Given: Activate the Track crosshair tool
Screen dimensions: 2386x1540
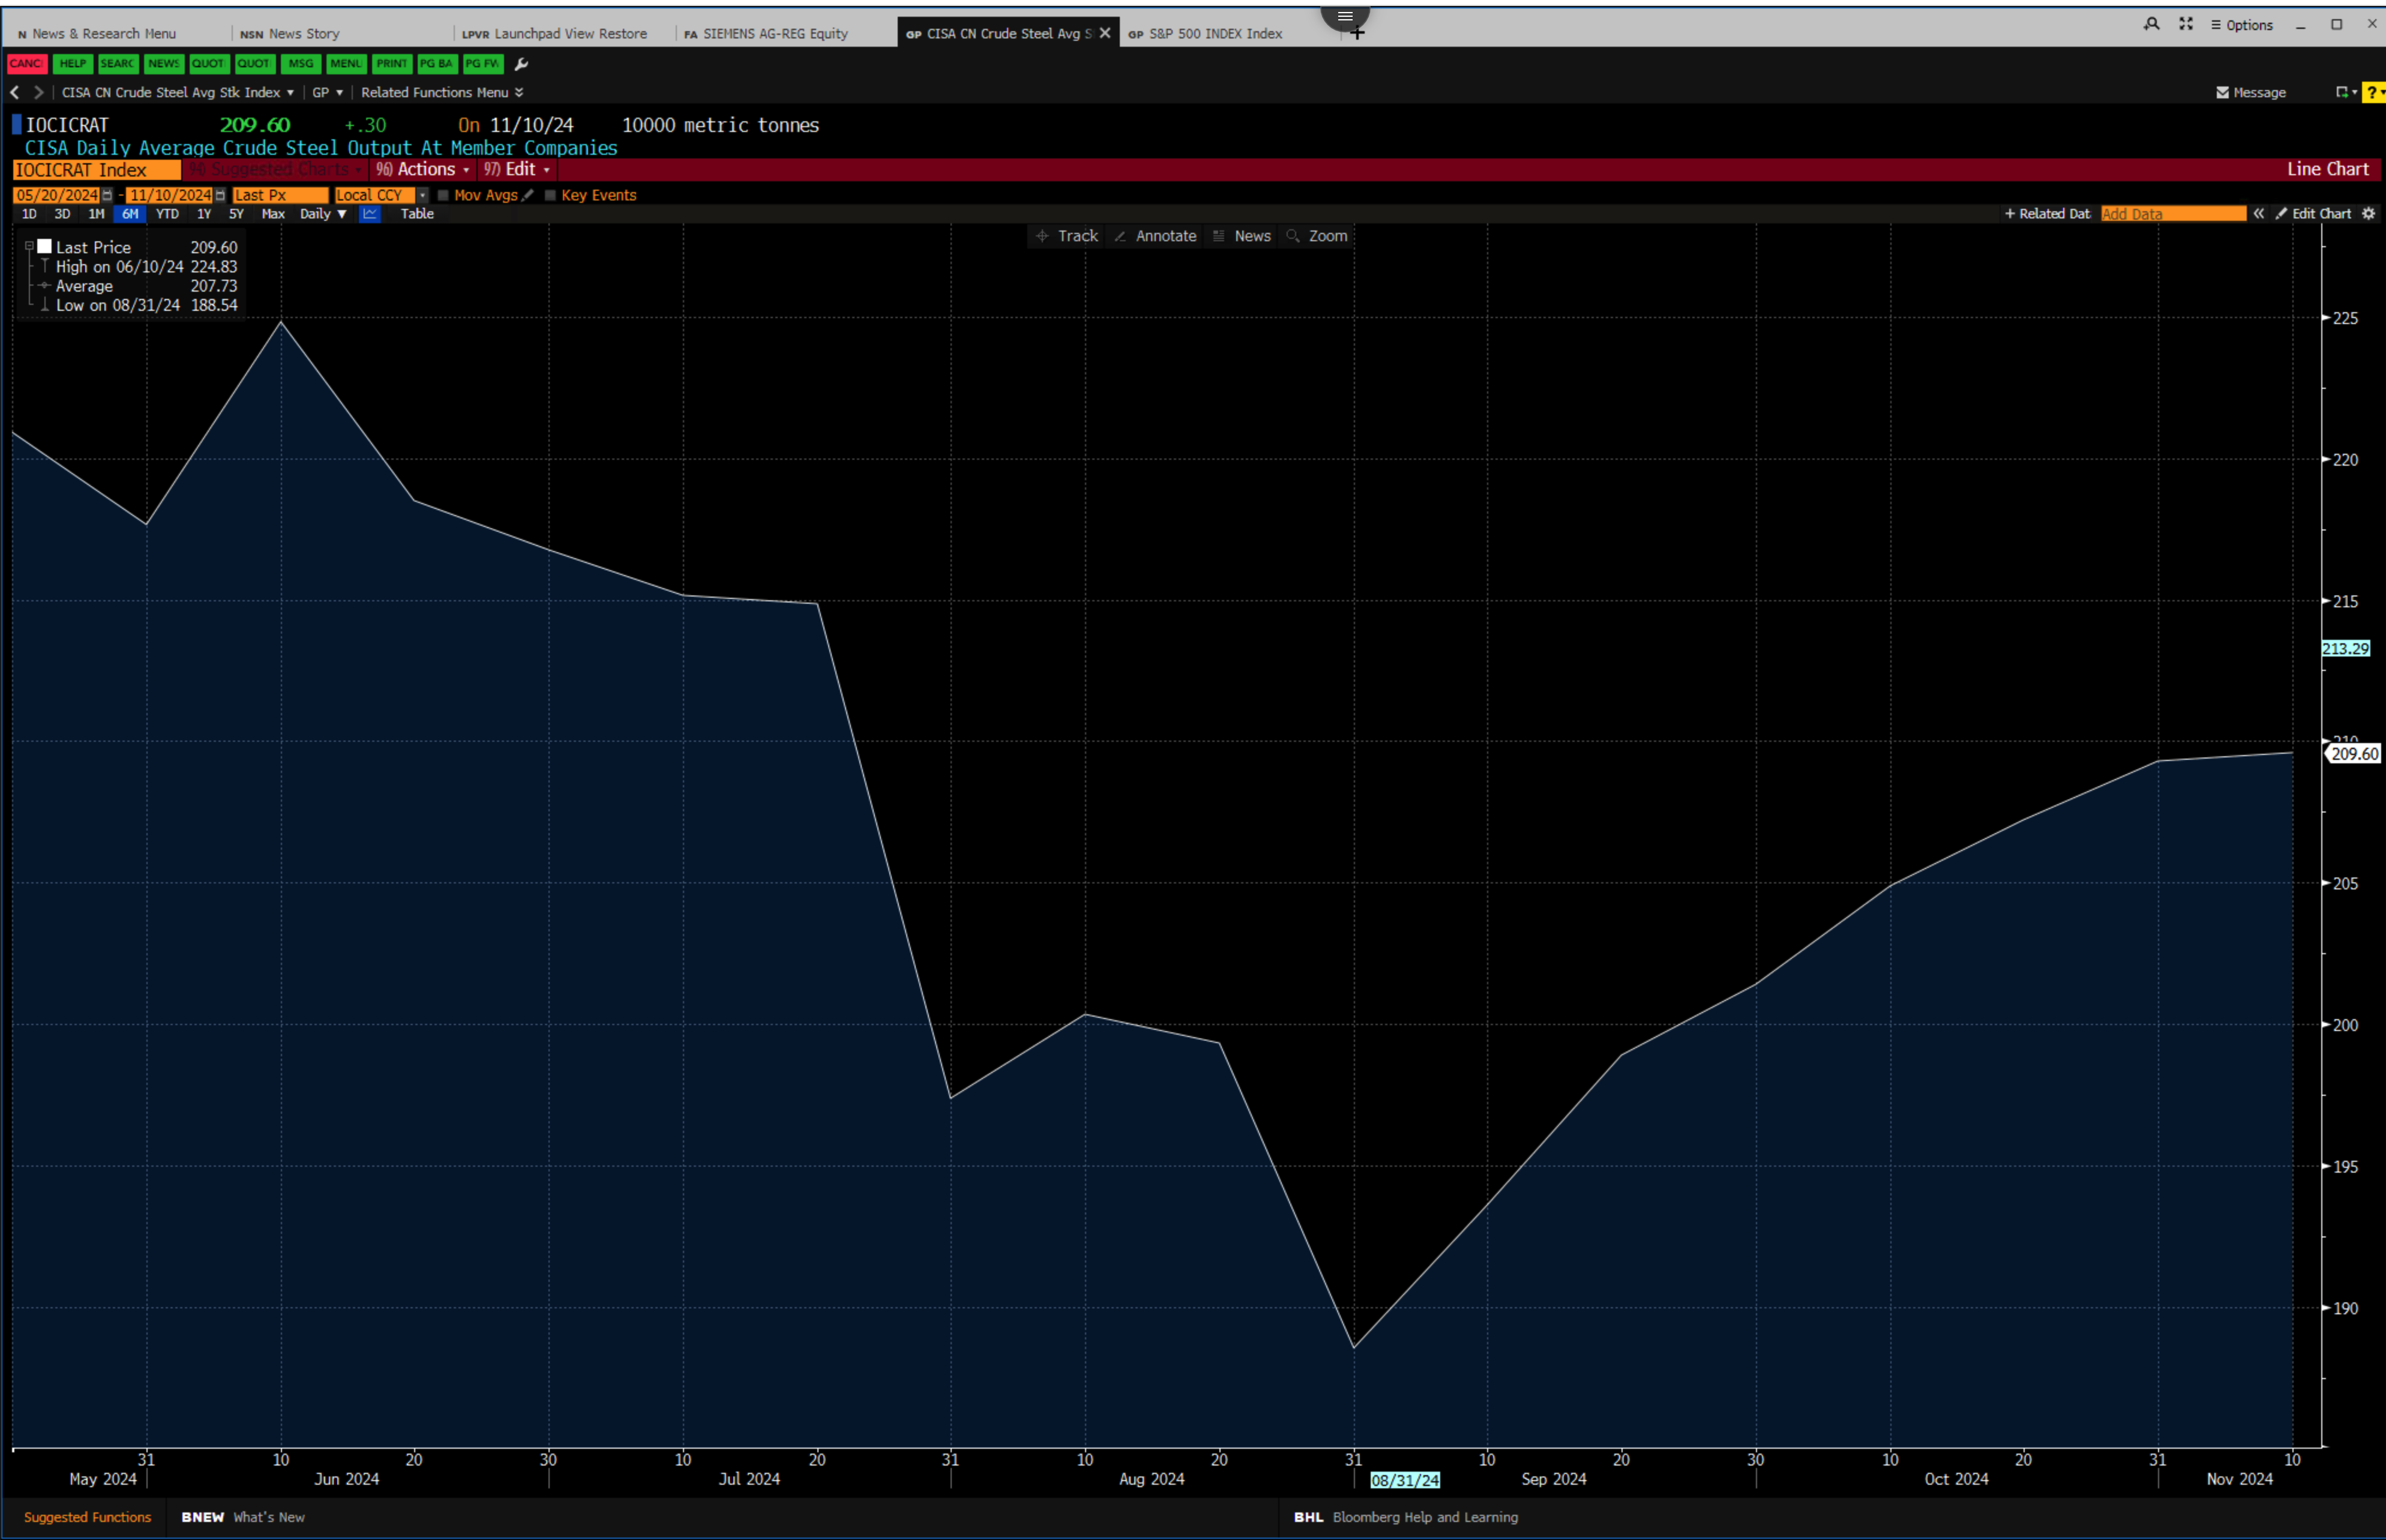Looking at the screenshot, I should coord(1067,236).
